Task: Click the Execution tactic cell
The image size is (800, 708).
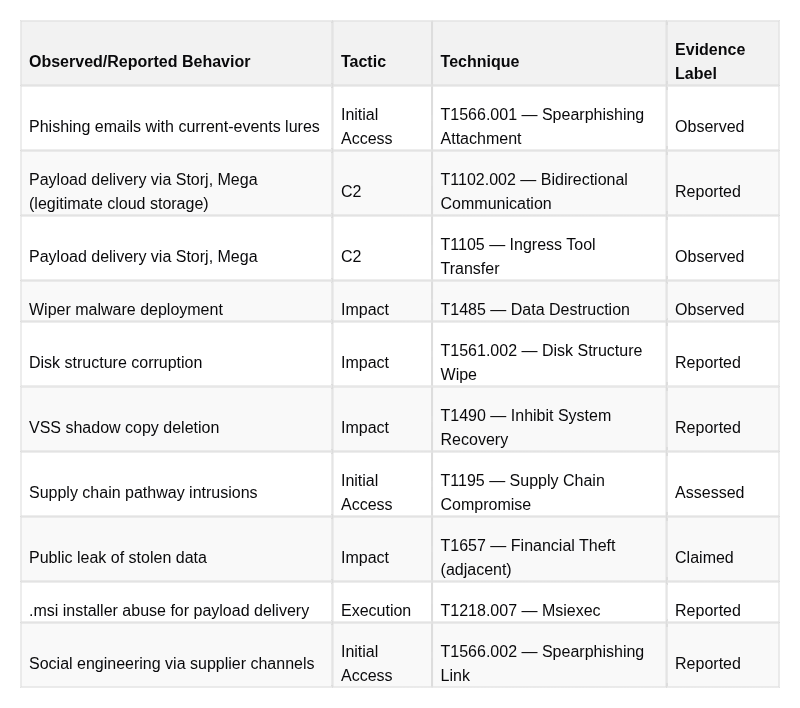Action: pos(382,602)
